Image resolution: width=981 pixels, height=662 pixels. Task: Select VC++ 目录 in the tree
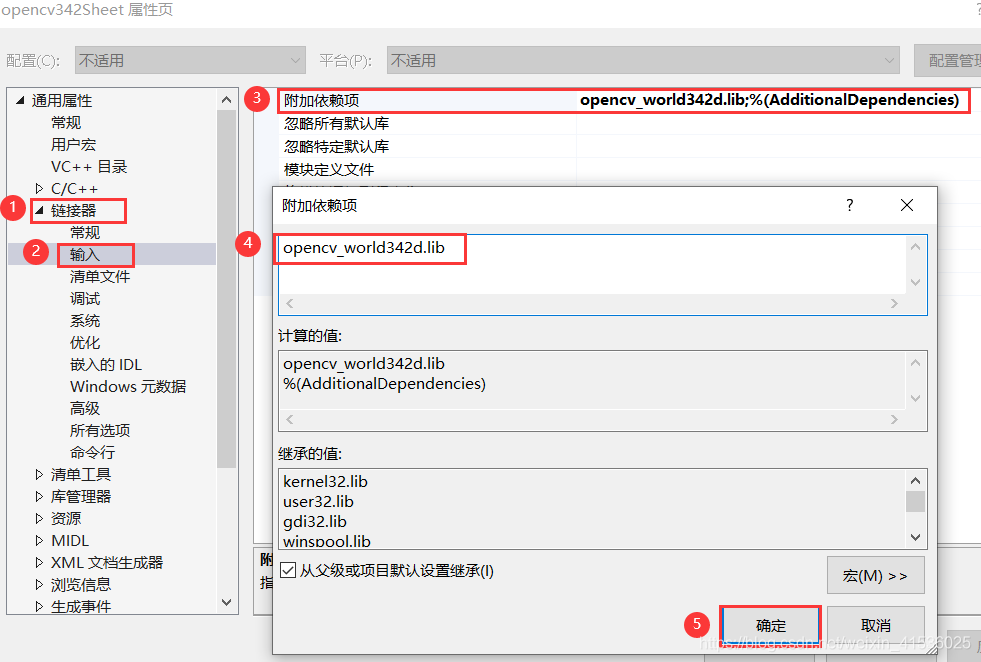point(89,166)
